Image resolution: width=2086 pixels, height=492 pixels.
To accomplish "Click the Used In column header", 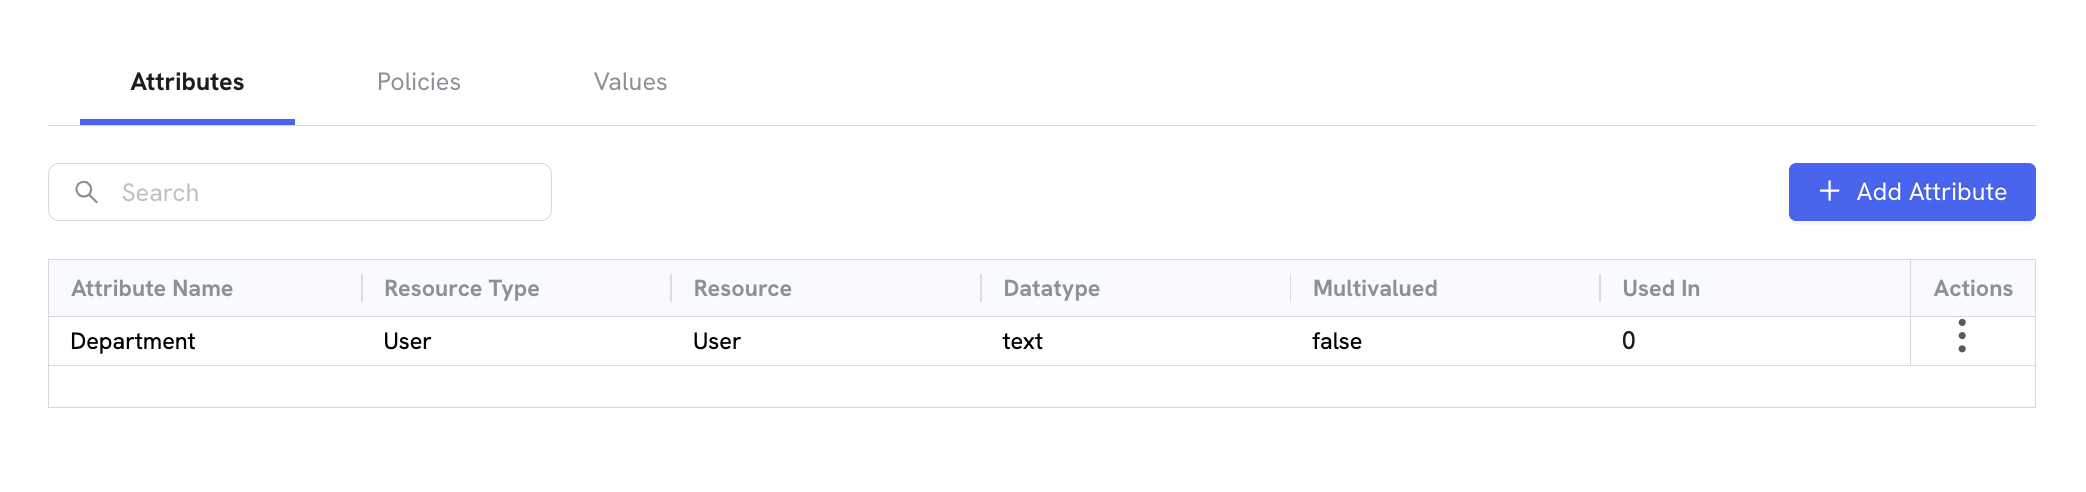I will pos(1661,288).
